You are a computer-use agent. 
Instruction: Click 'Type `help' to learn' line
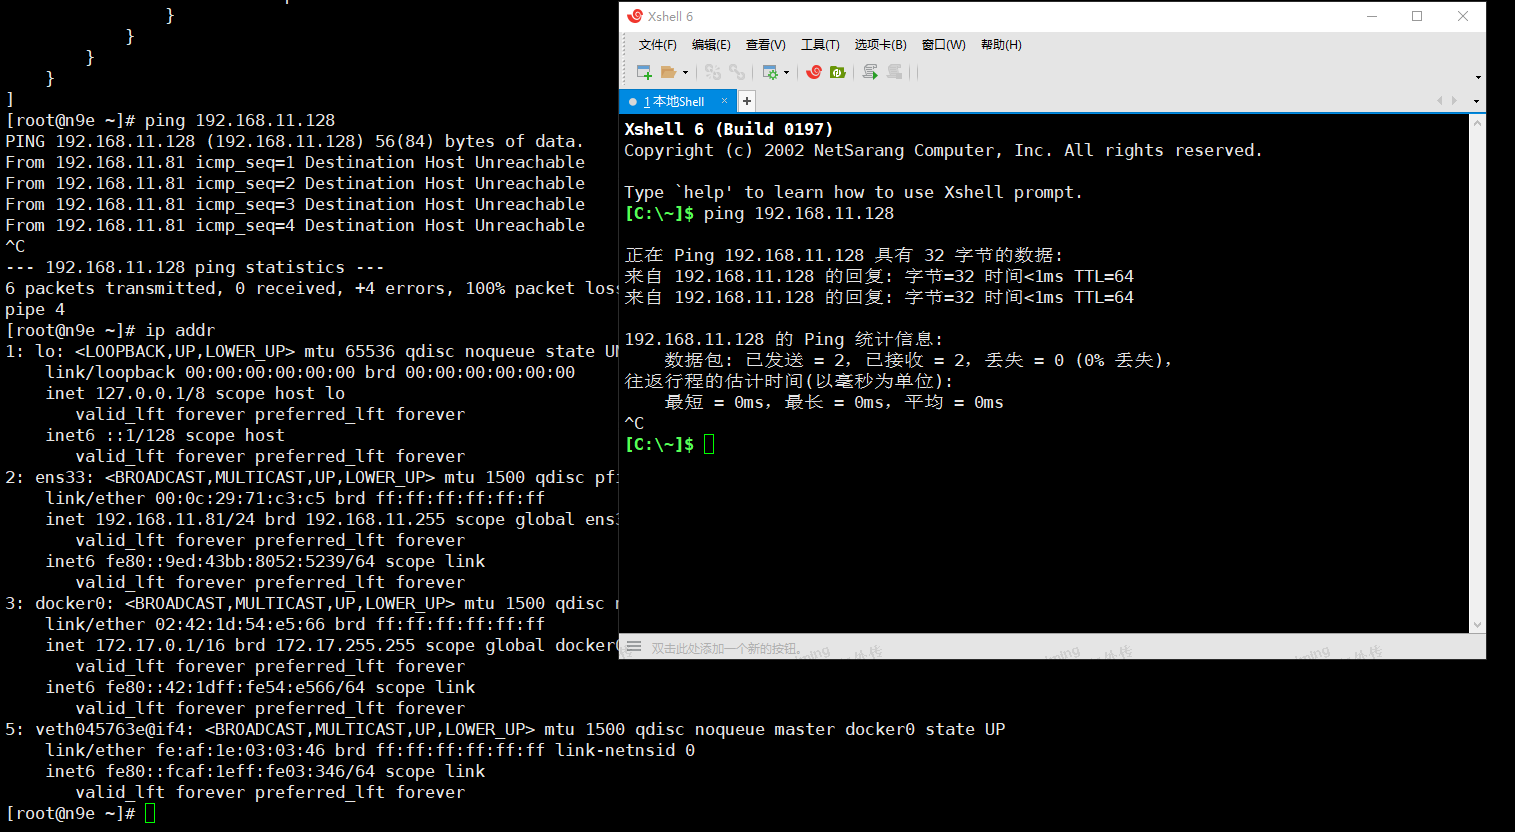point(853,192)
